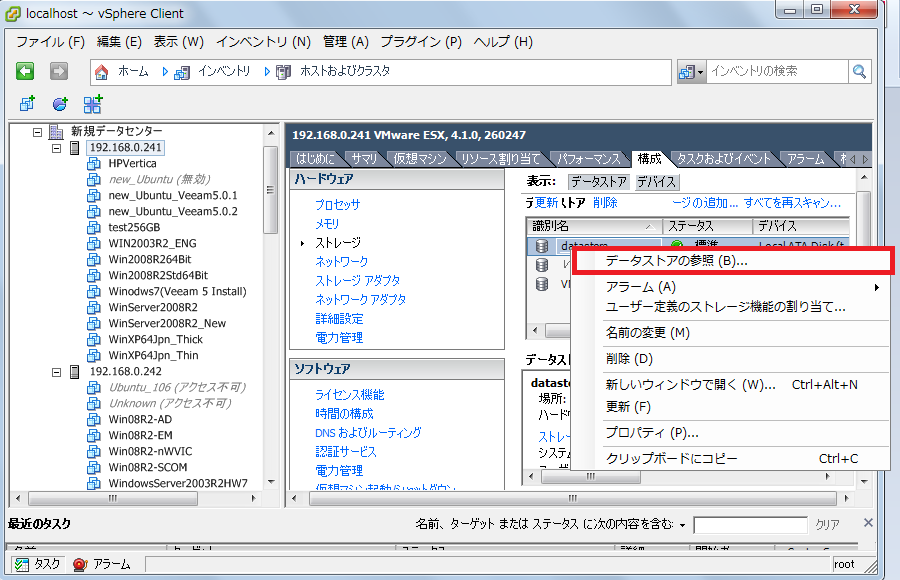This screenshot has height=580, width=900.
Task: Switch to the サマリ tab
Action: (364, 159)
